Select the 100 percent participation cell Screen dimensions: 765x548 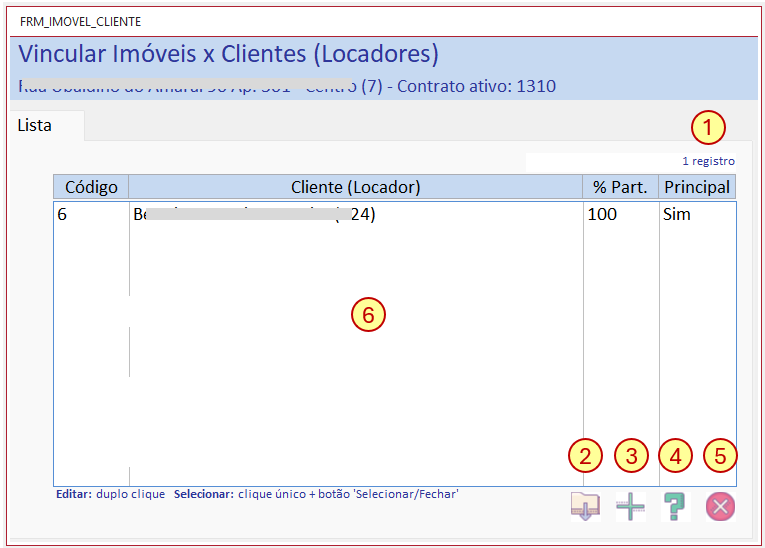(621, 214)
